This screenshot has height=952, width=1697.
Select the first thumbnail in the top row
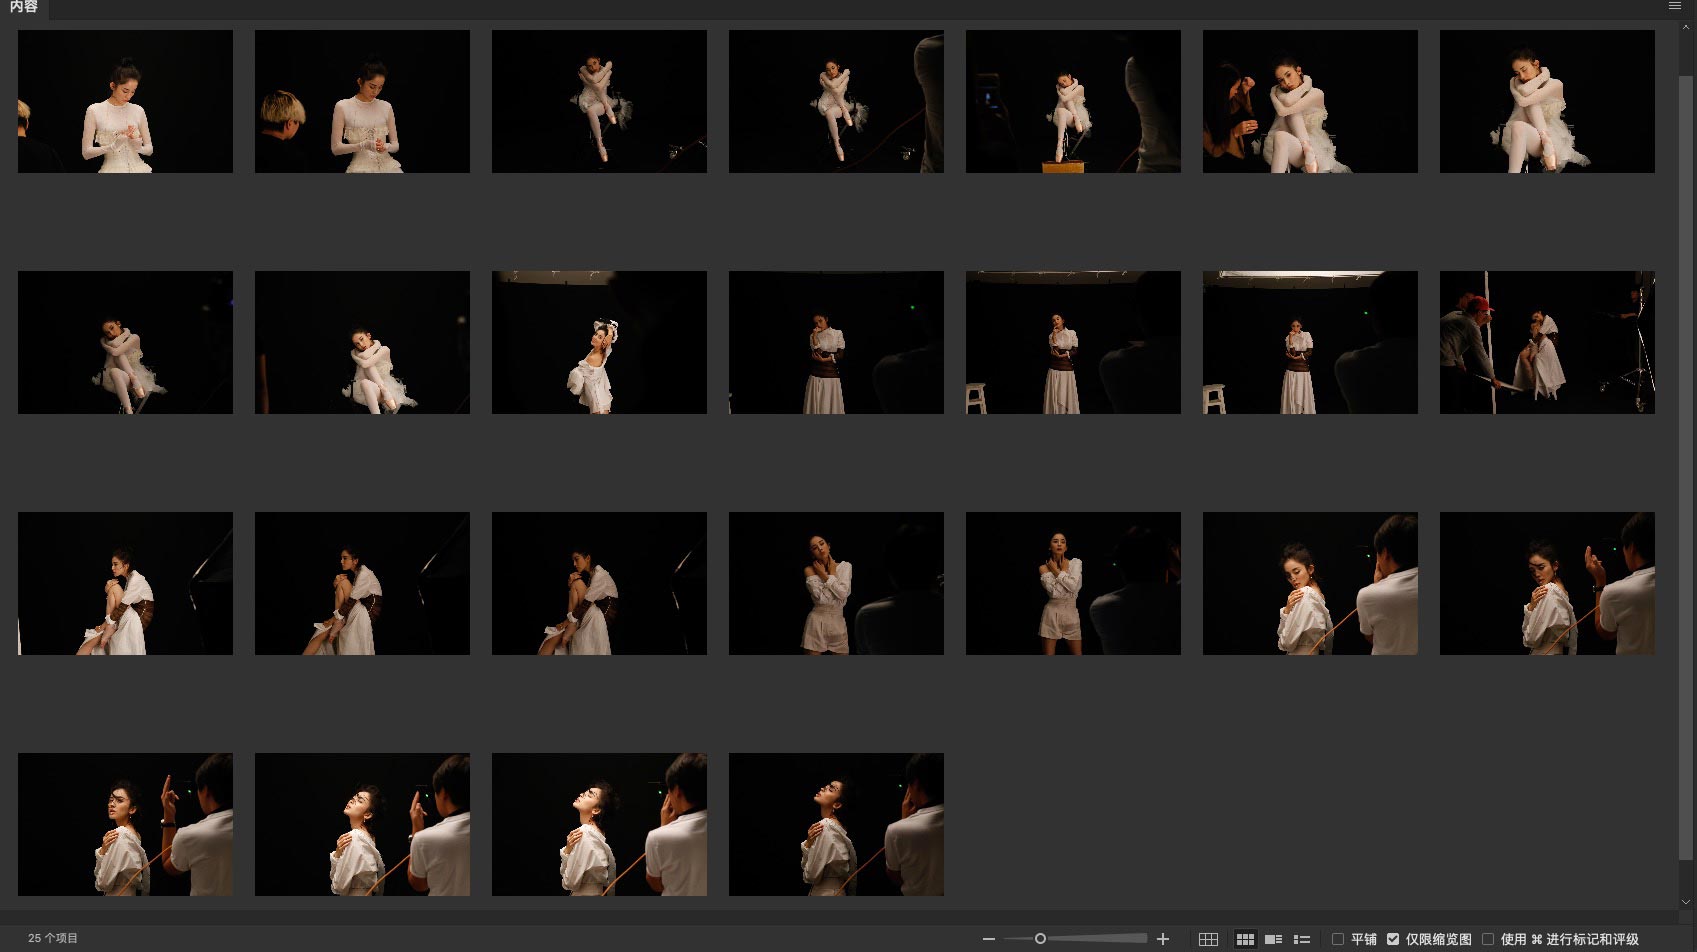click(x=125, y=101)
